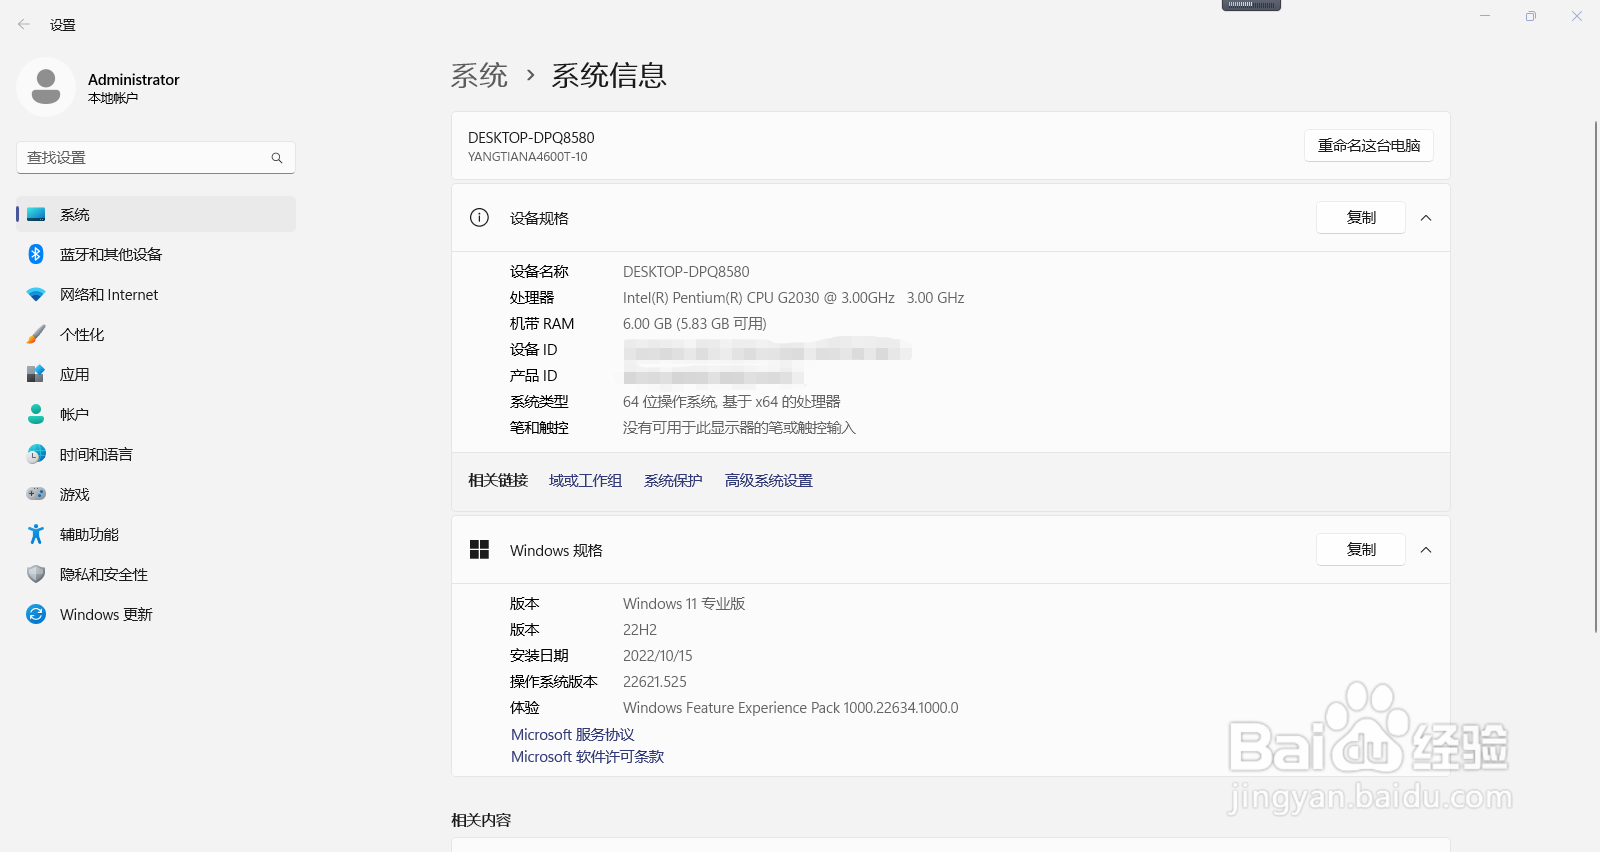Focus the 查找设置 search box
The width and height of the screenshot is (1600, 852).
point(156,158)
